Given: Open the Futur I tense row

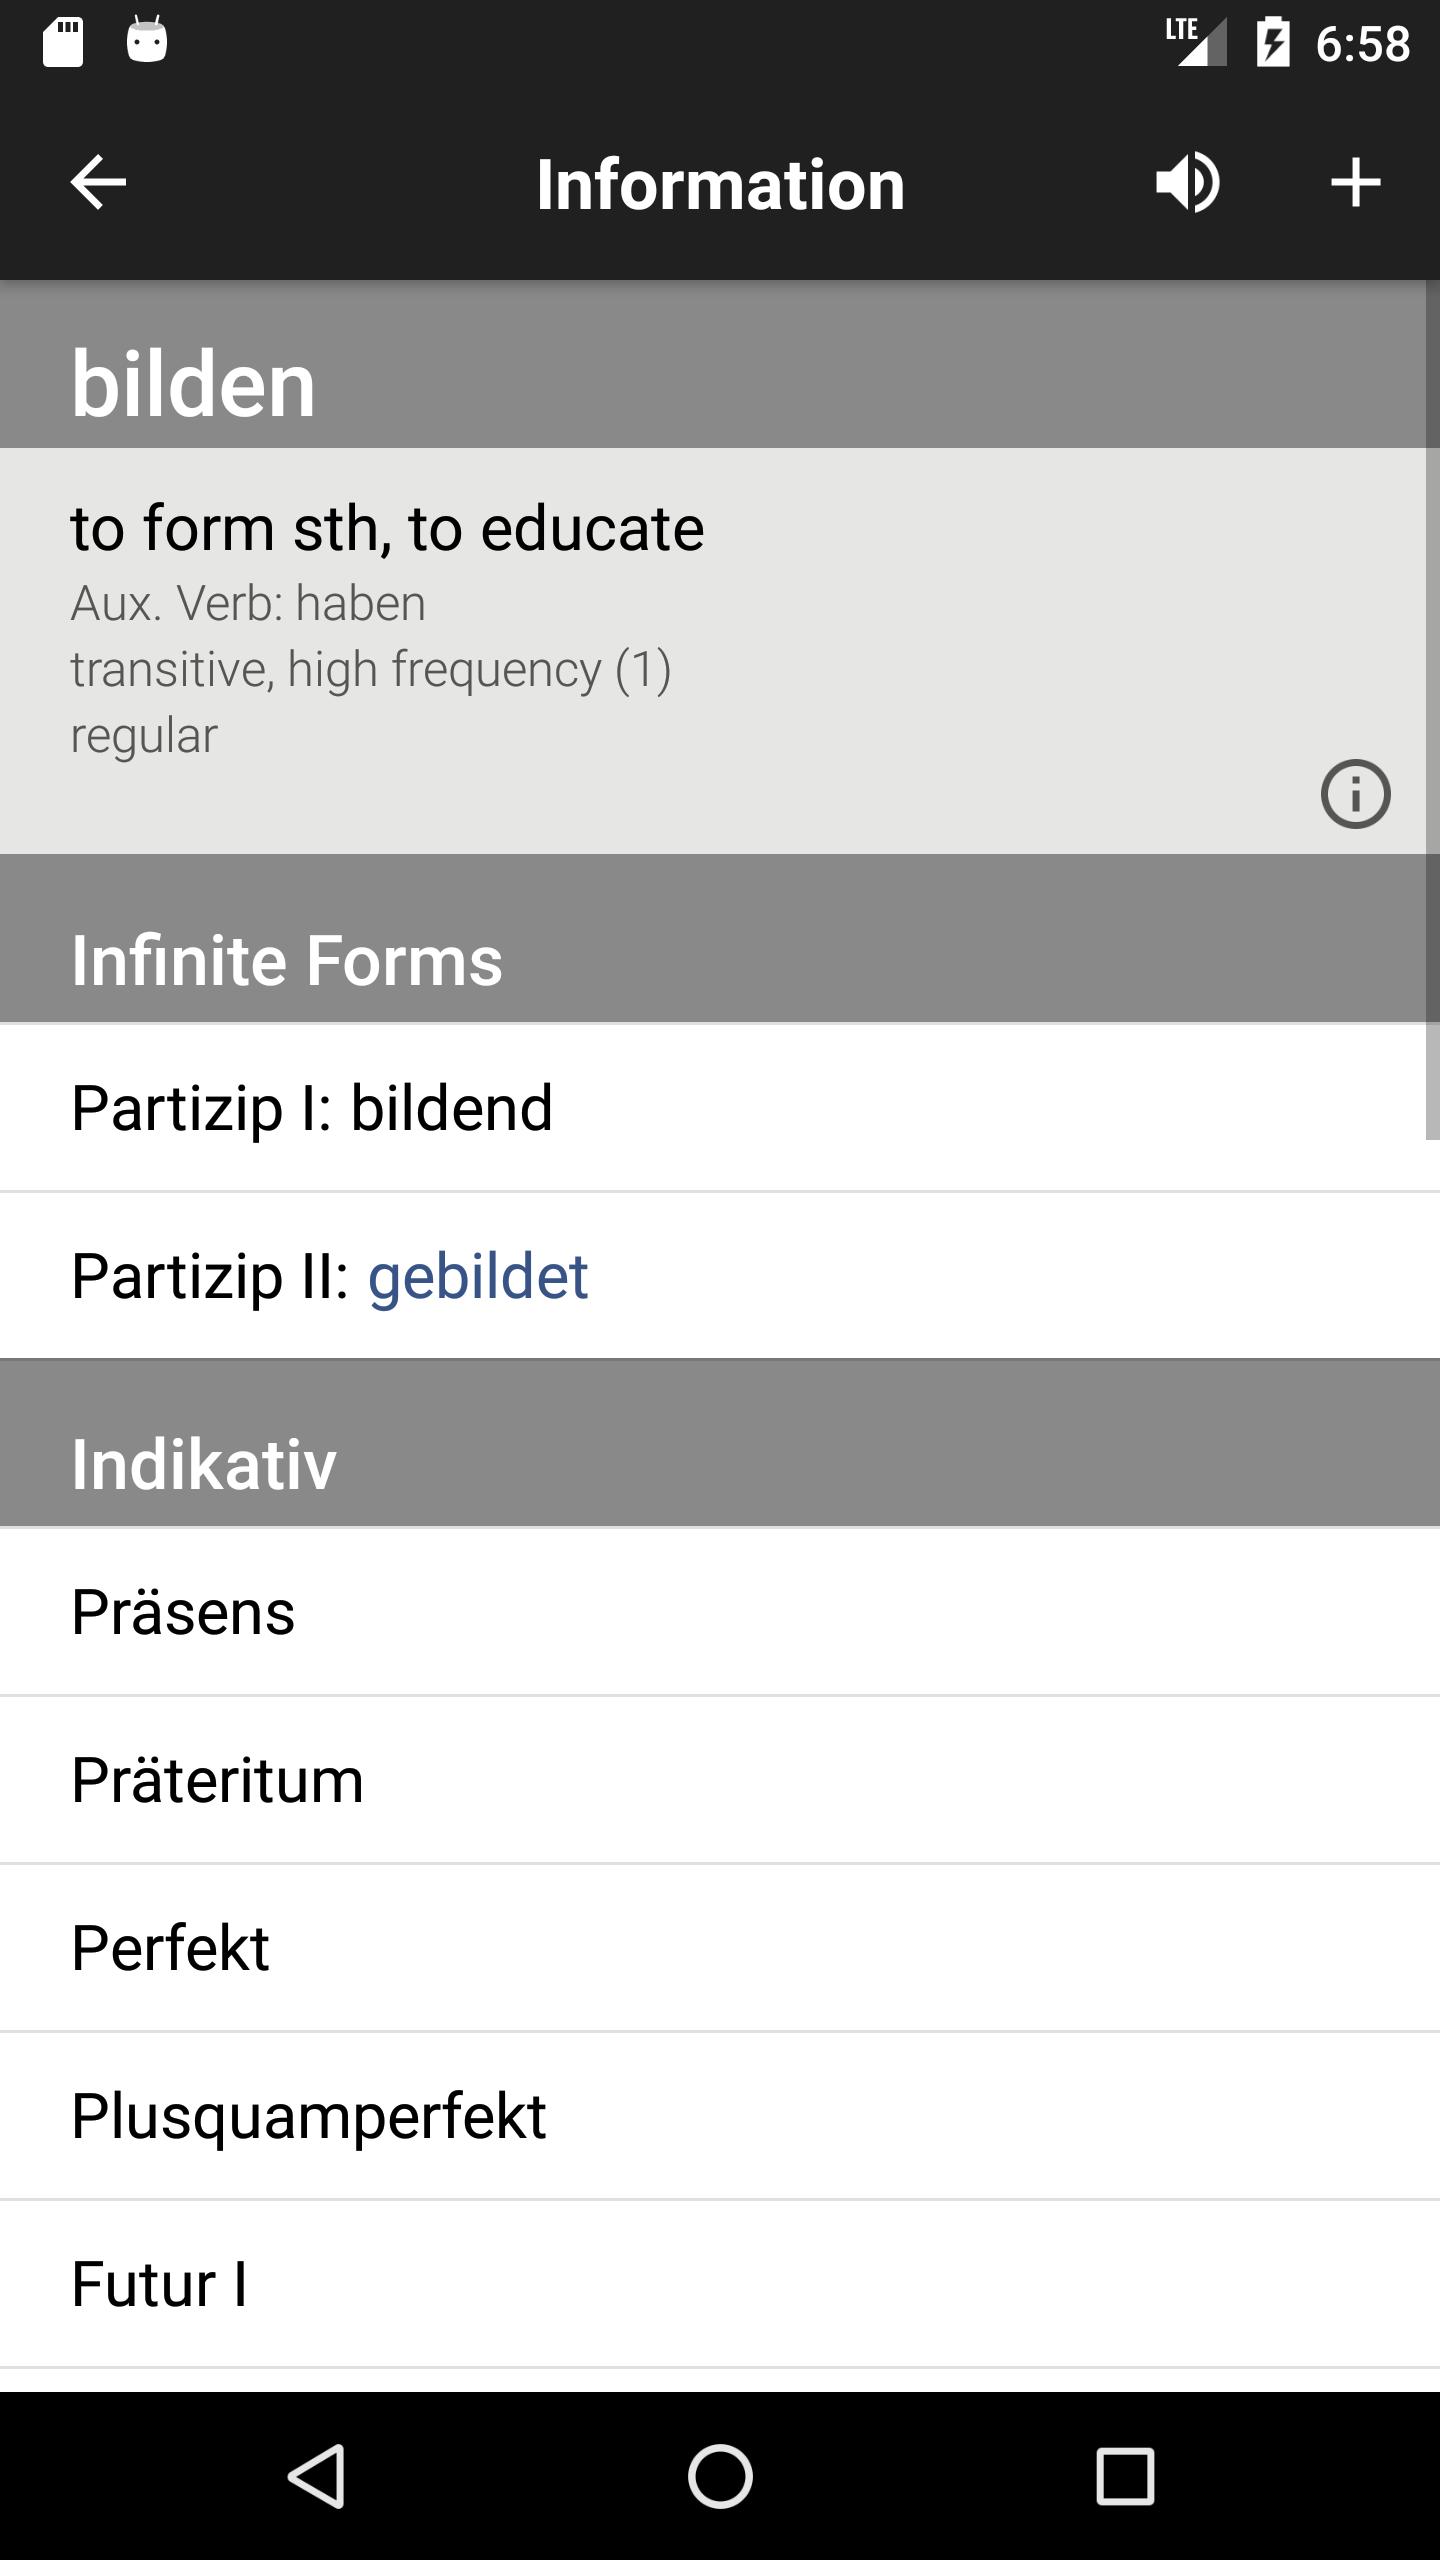Looking at the screenshot, I should pos(720,2284).
